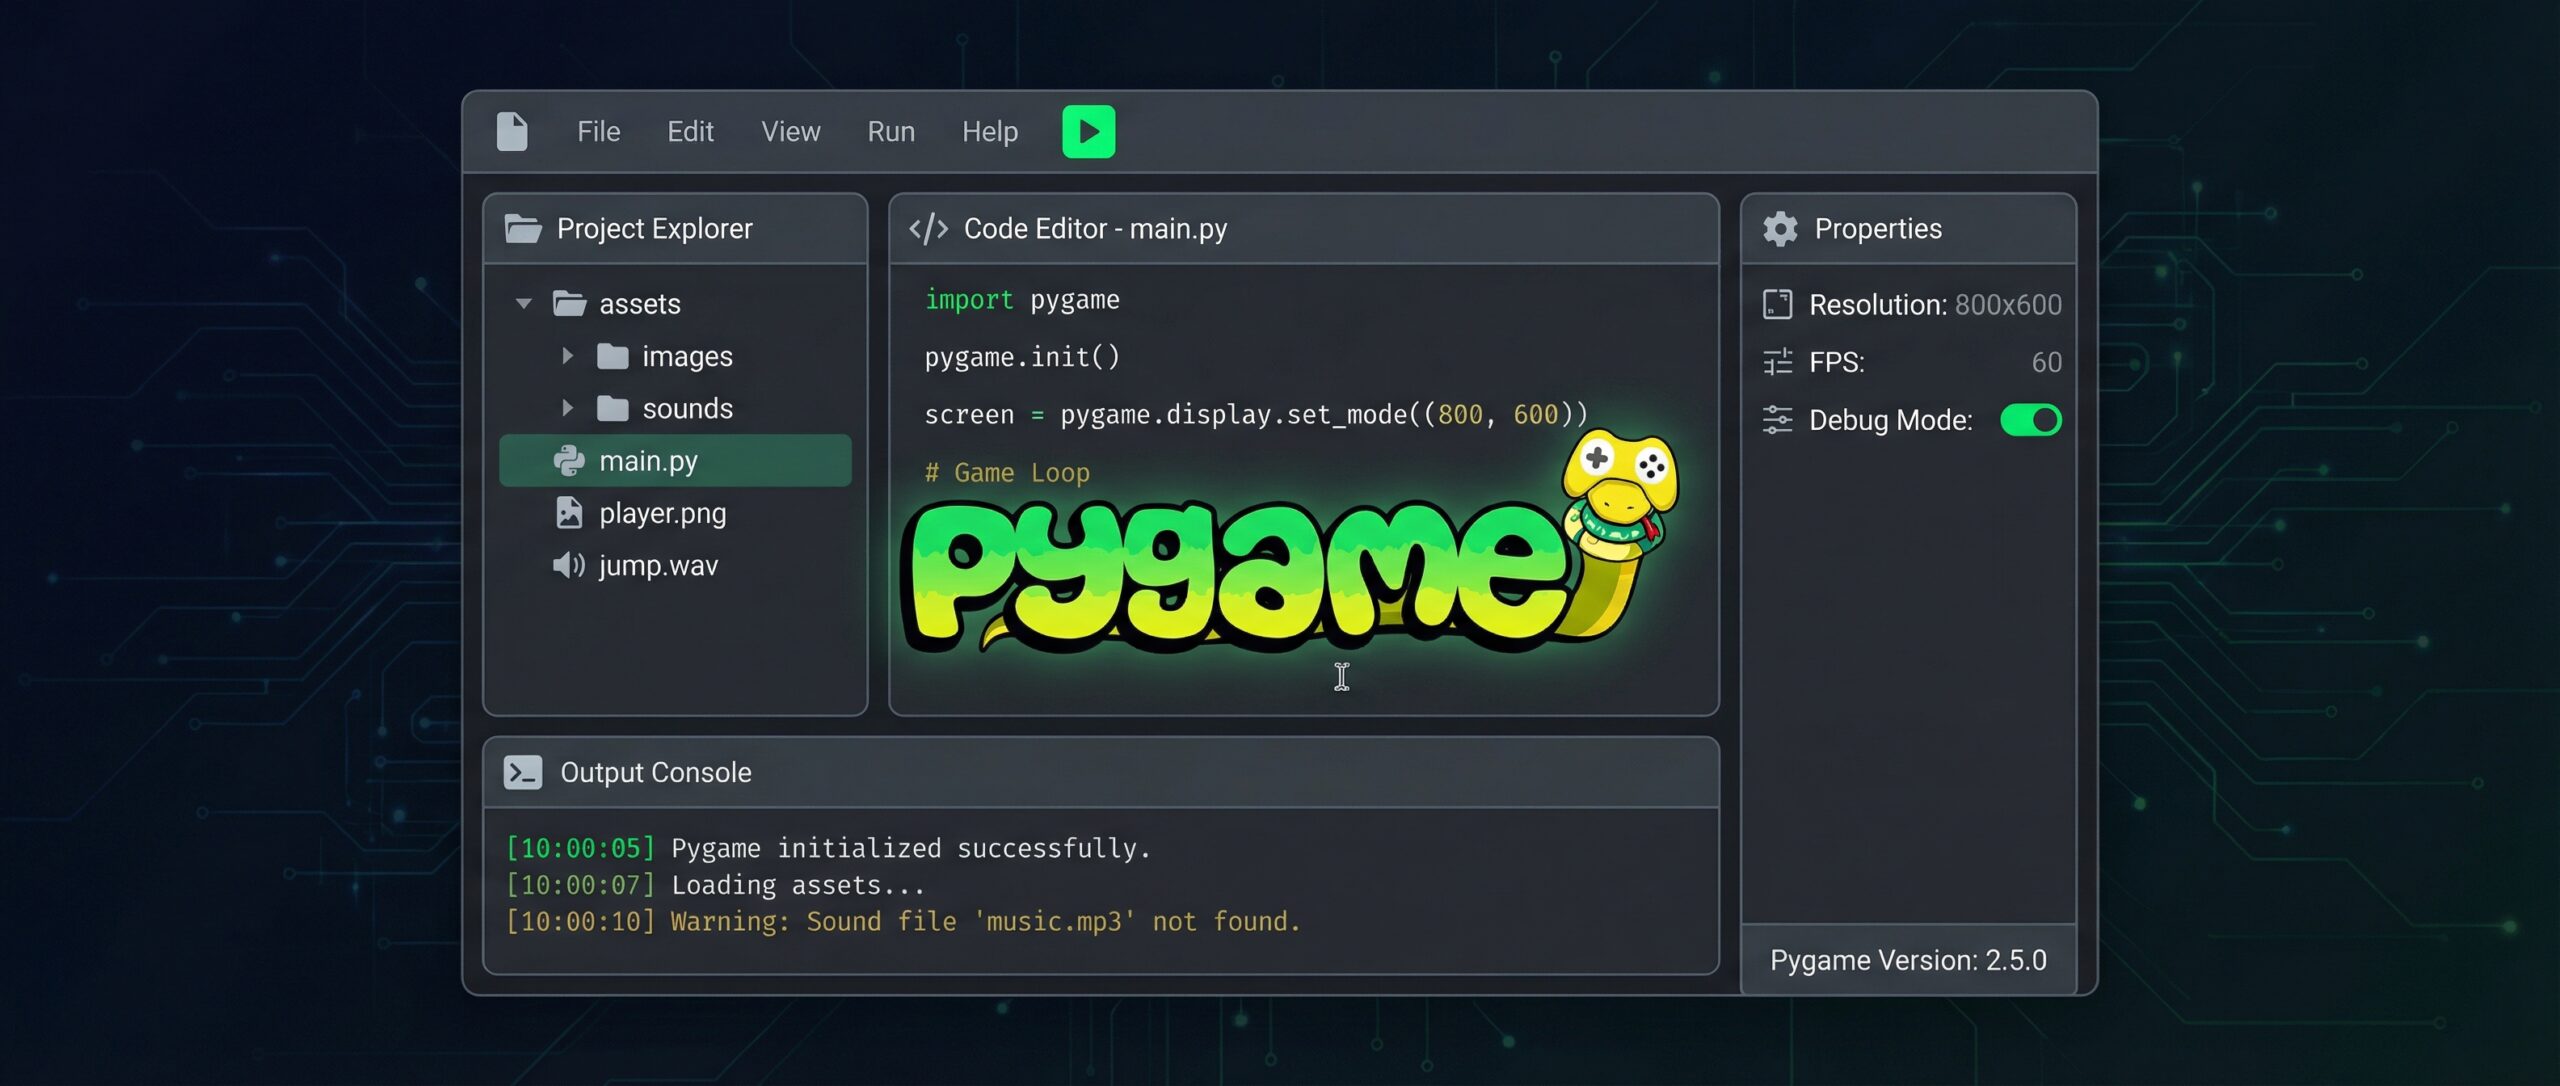This screenshot has height=1086, width=2560.
Task: Click the Properties gear icon
Action: coord(1780,229)
